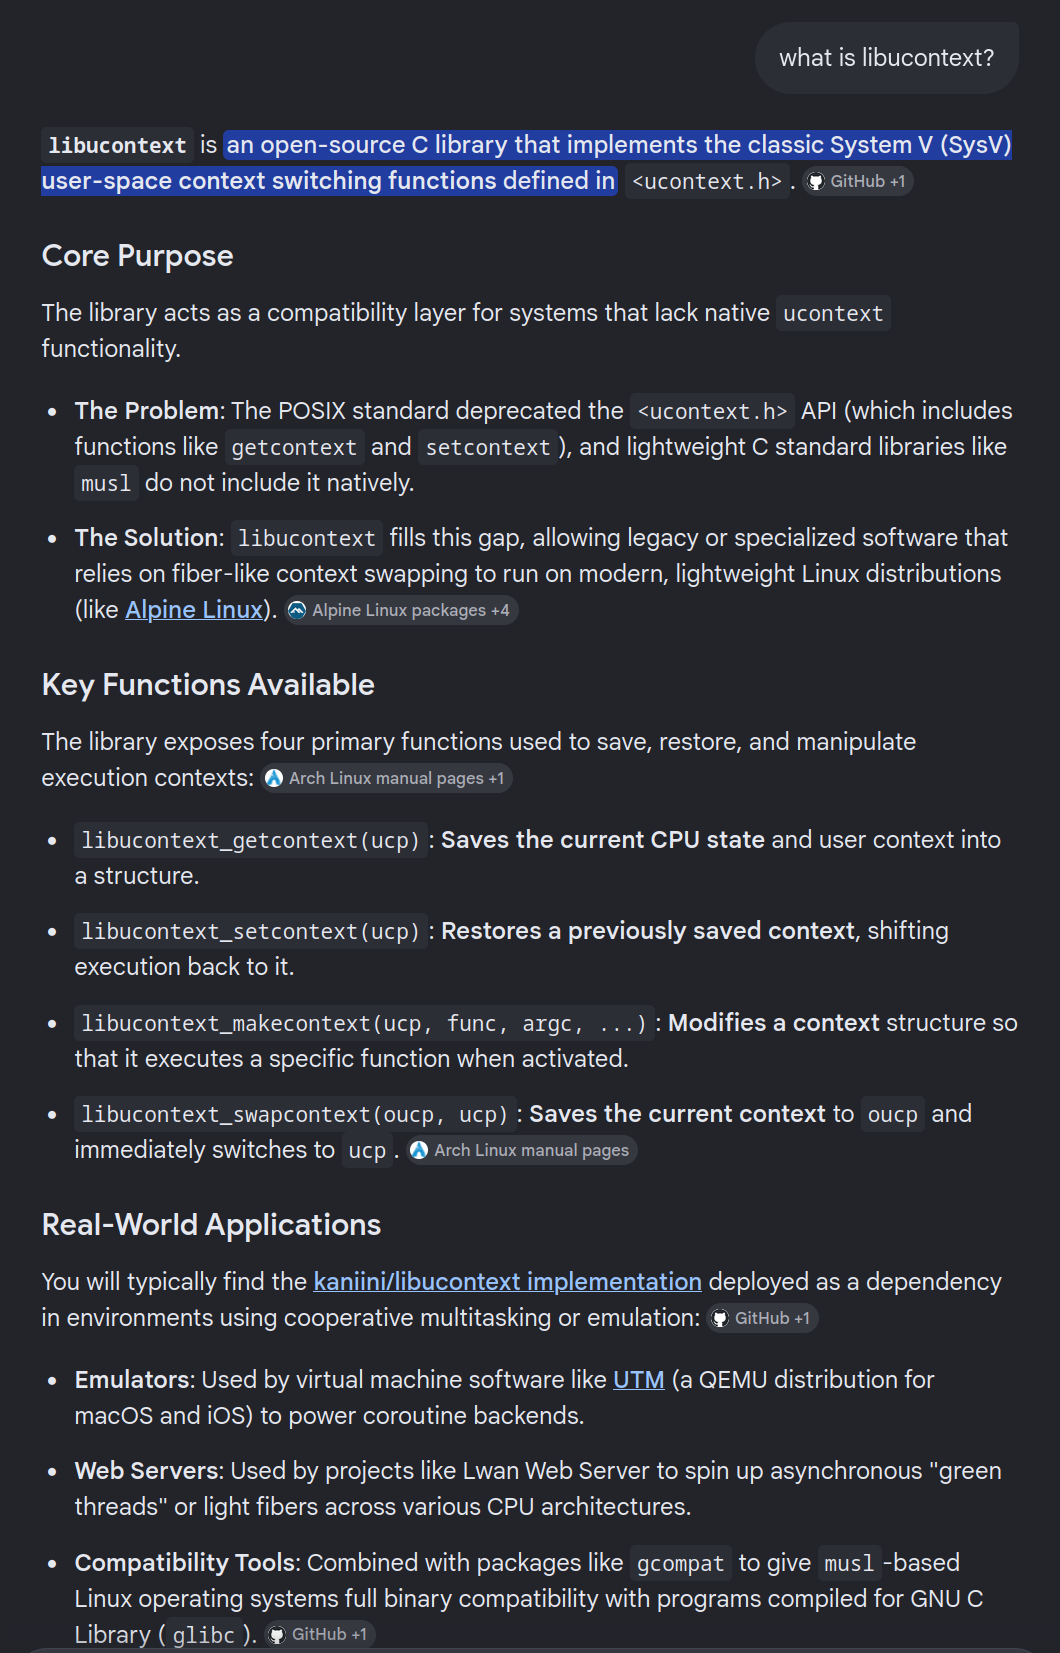Click the gcompat code term
Viewport: 1060px width, 1653px height.
coord(680,1563)
